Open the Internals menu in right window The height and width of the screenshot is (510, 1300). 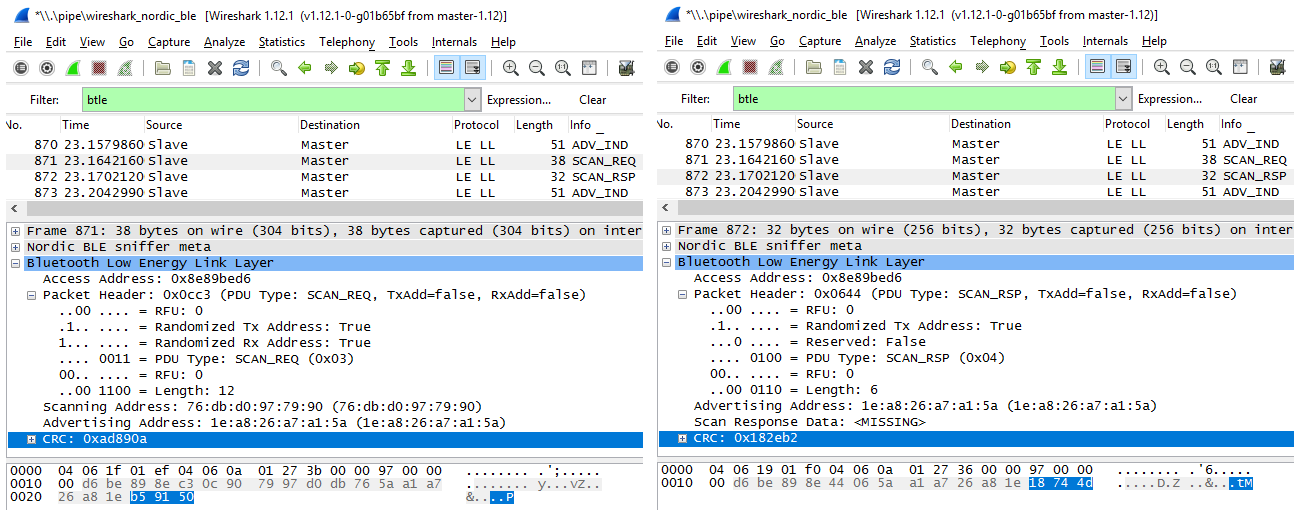point(1105,41)
